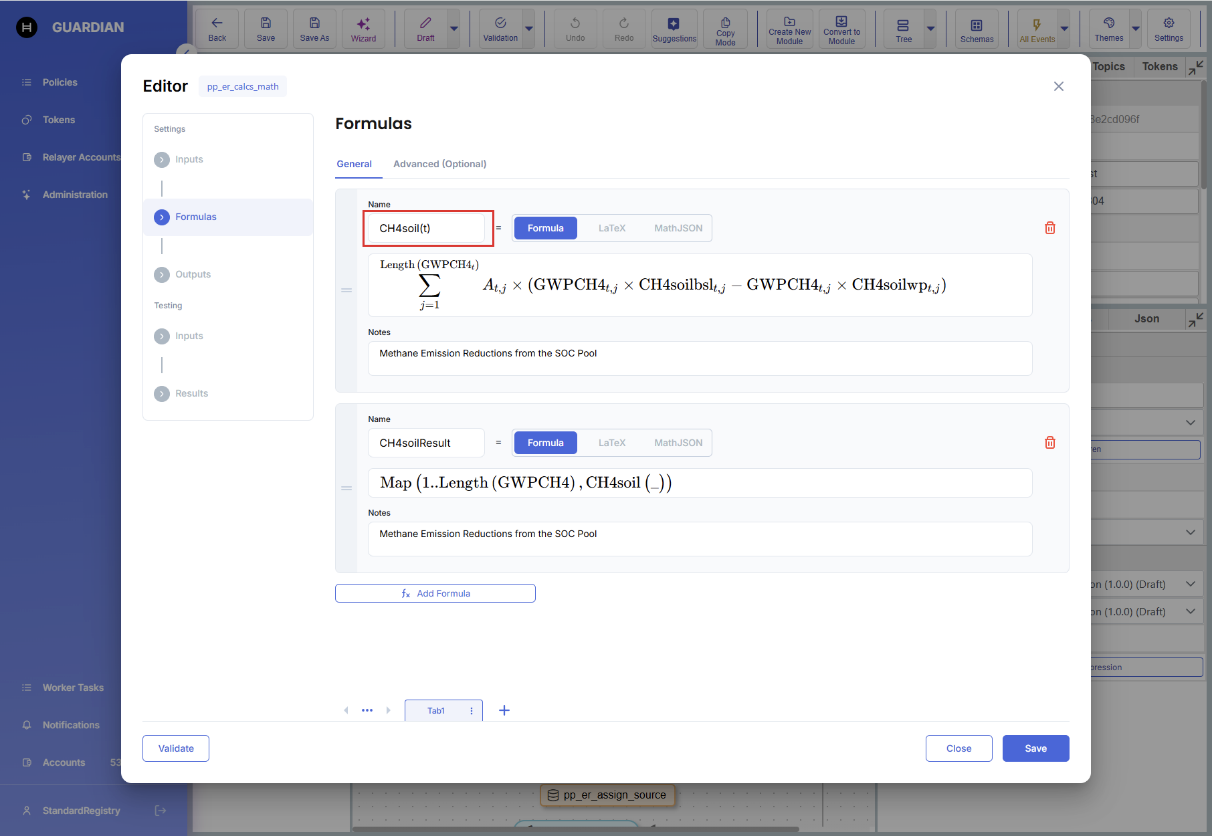Switch CH4soil(t) formula to MathJSON mode
1212x836 pixels.
pos(678,228)
